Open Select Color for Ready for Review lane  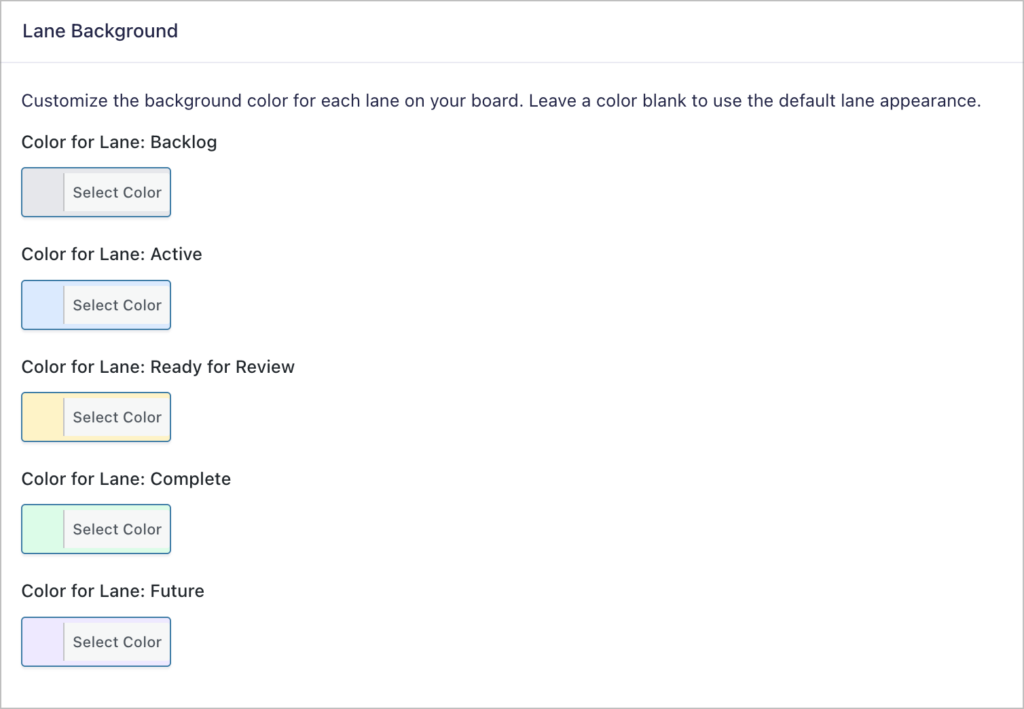117,417
